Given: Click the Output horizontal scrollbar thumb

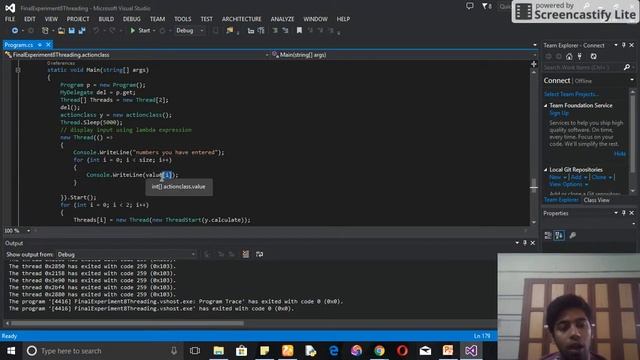Looking at the screenshot, I should (127, 323).
